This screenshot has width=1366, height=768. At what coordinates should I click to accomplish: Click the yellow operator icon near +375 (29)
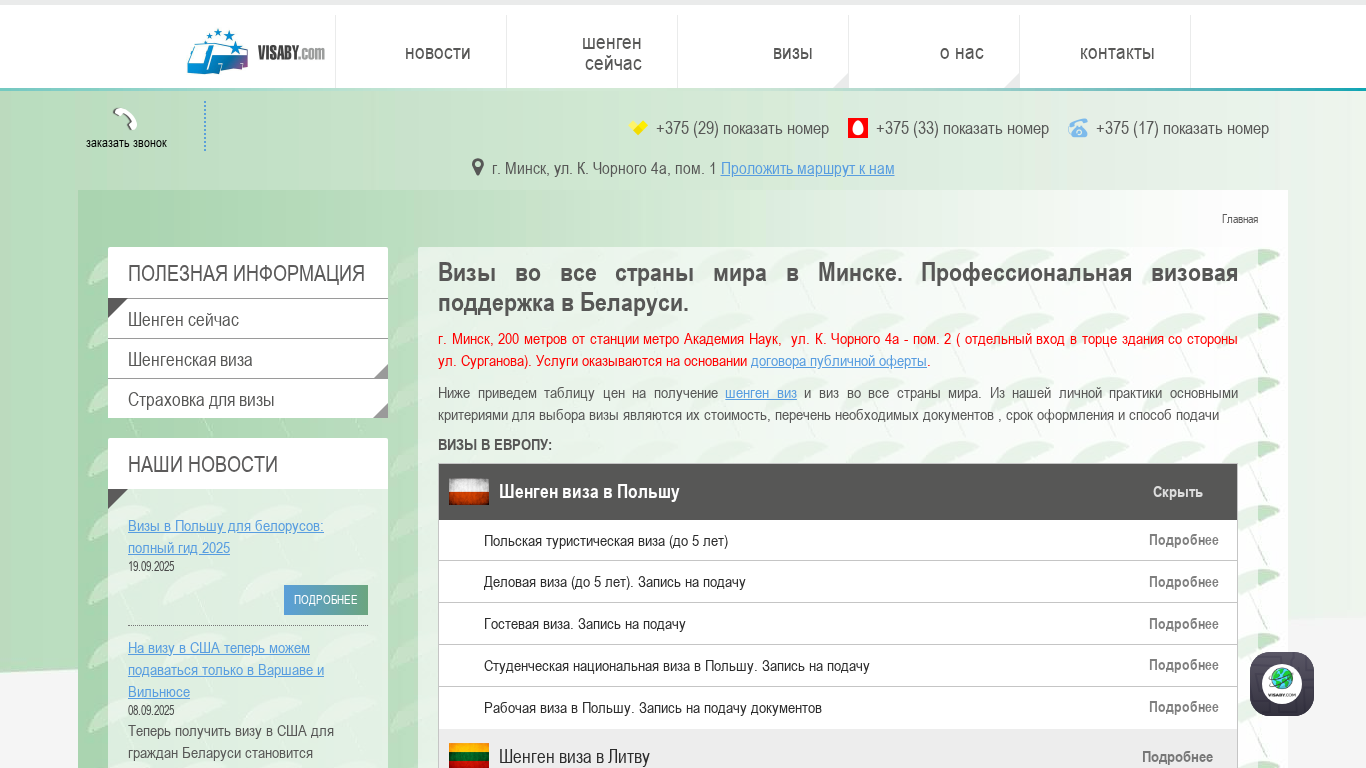point(638,128)
